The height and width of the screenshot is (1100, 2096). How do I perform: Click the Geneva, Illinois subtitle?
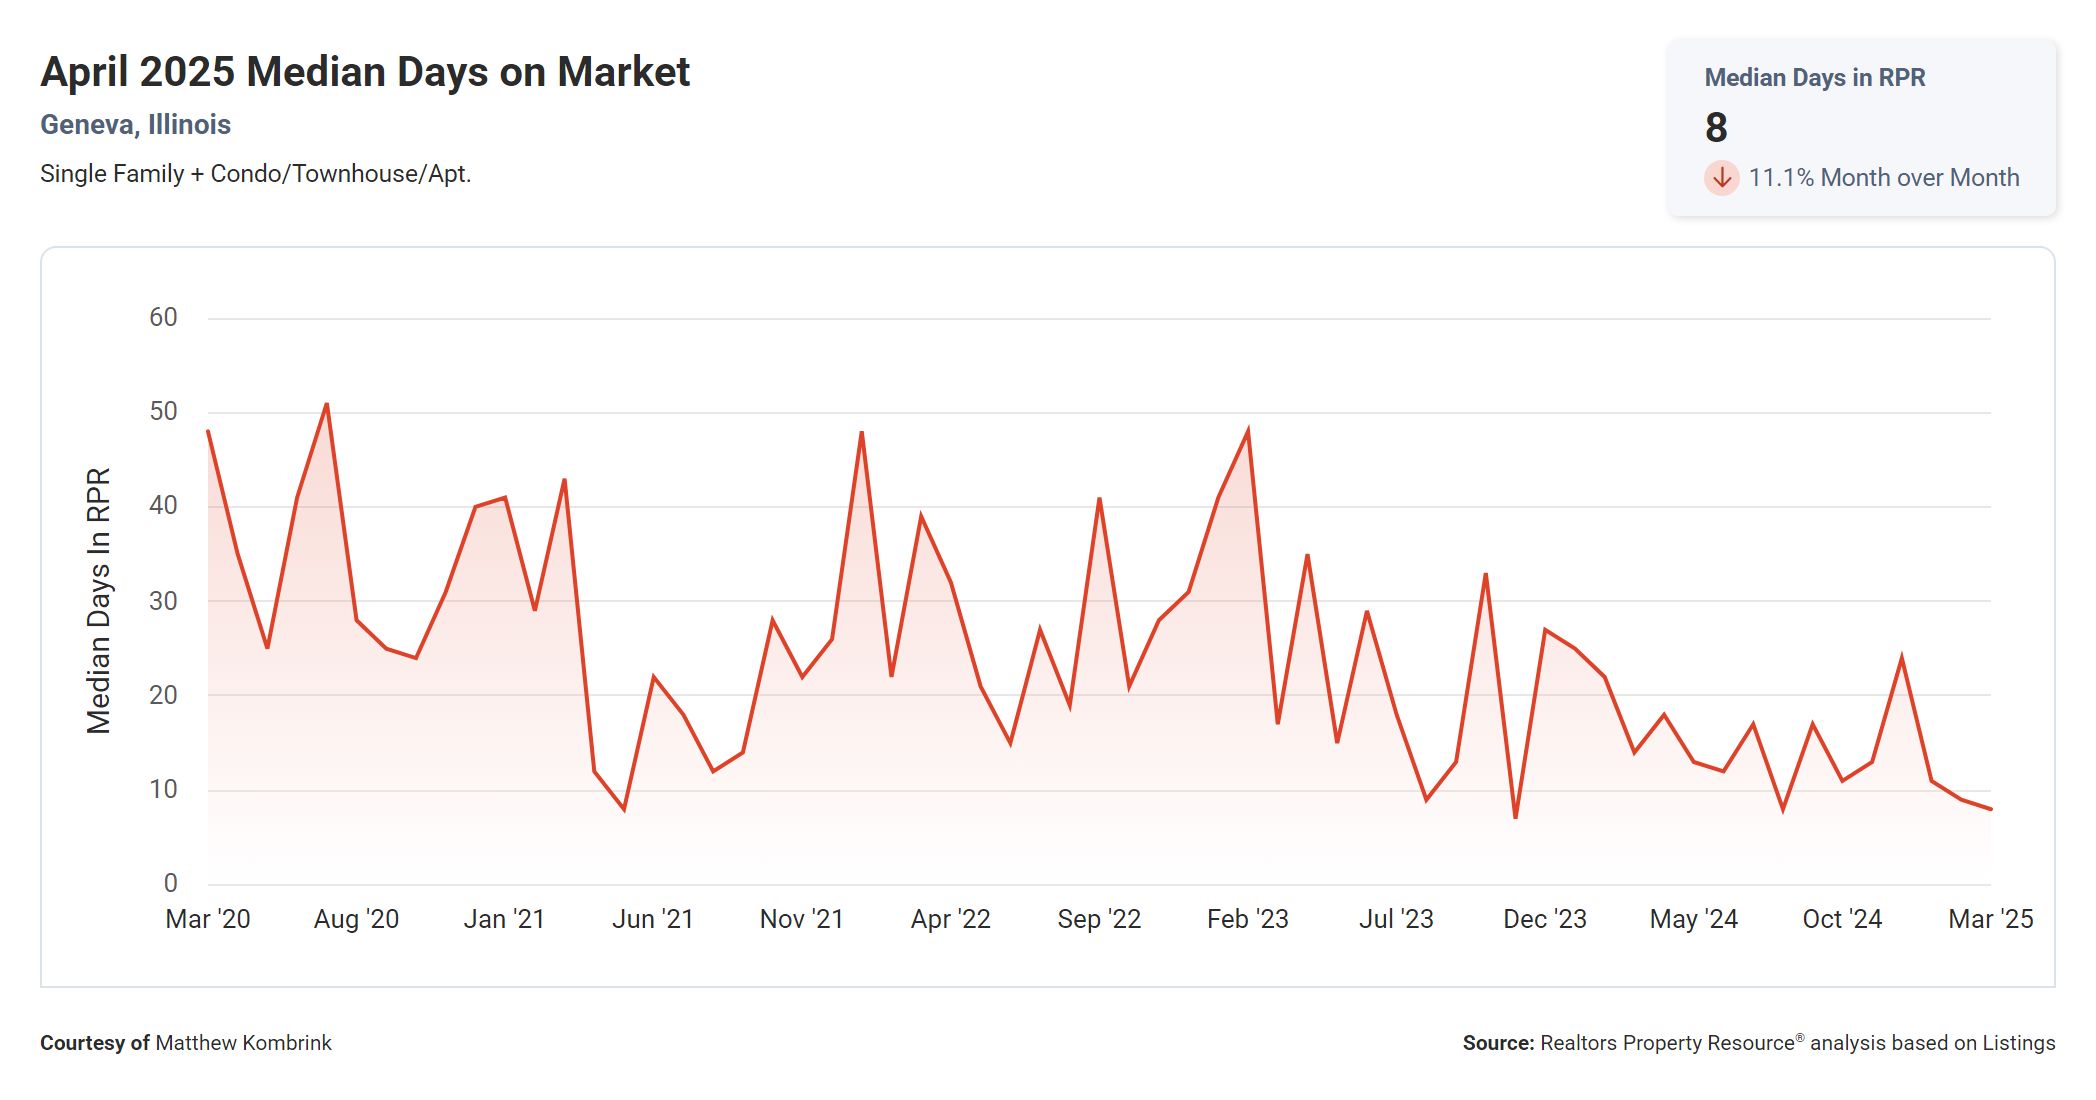[x=135, y=125]
